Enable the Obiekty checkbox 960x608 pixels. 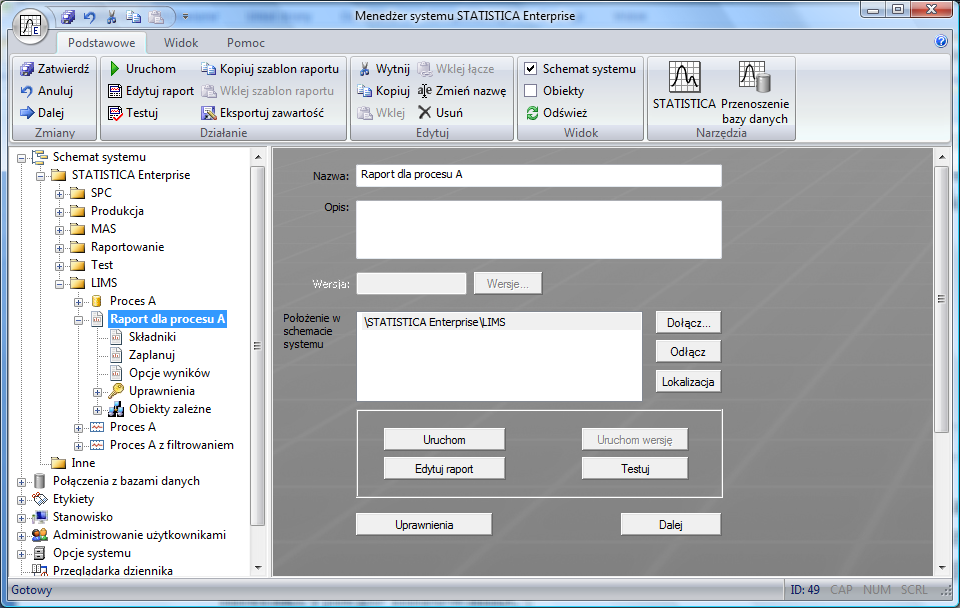[531, 91]
